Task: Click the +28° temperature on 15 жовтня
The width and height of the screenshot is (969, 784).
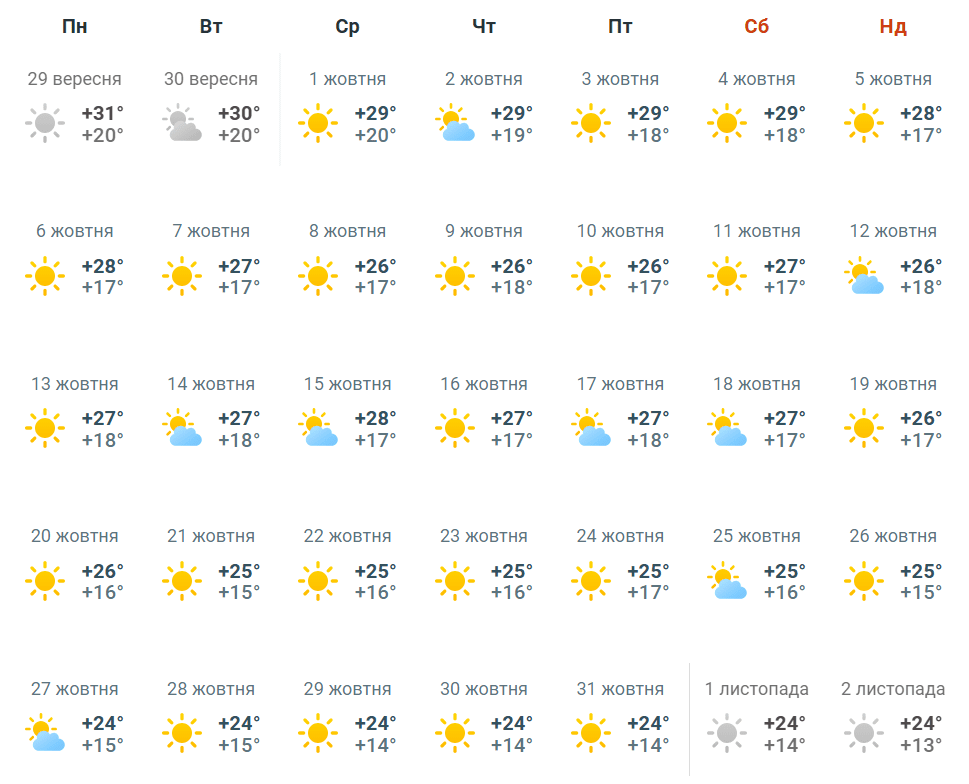Action: 376,418
